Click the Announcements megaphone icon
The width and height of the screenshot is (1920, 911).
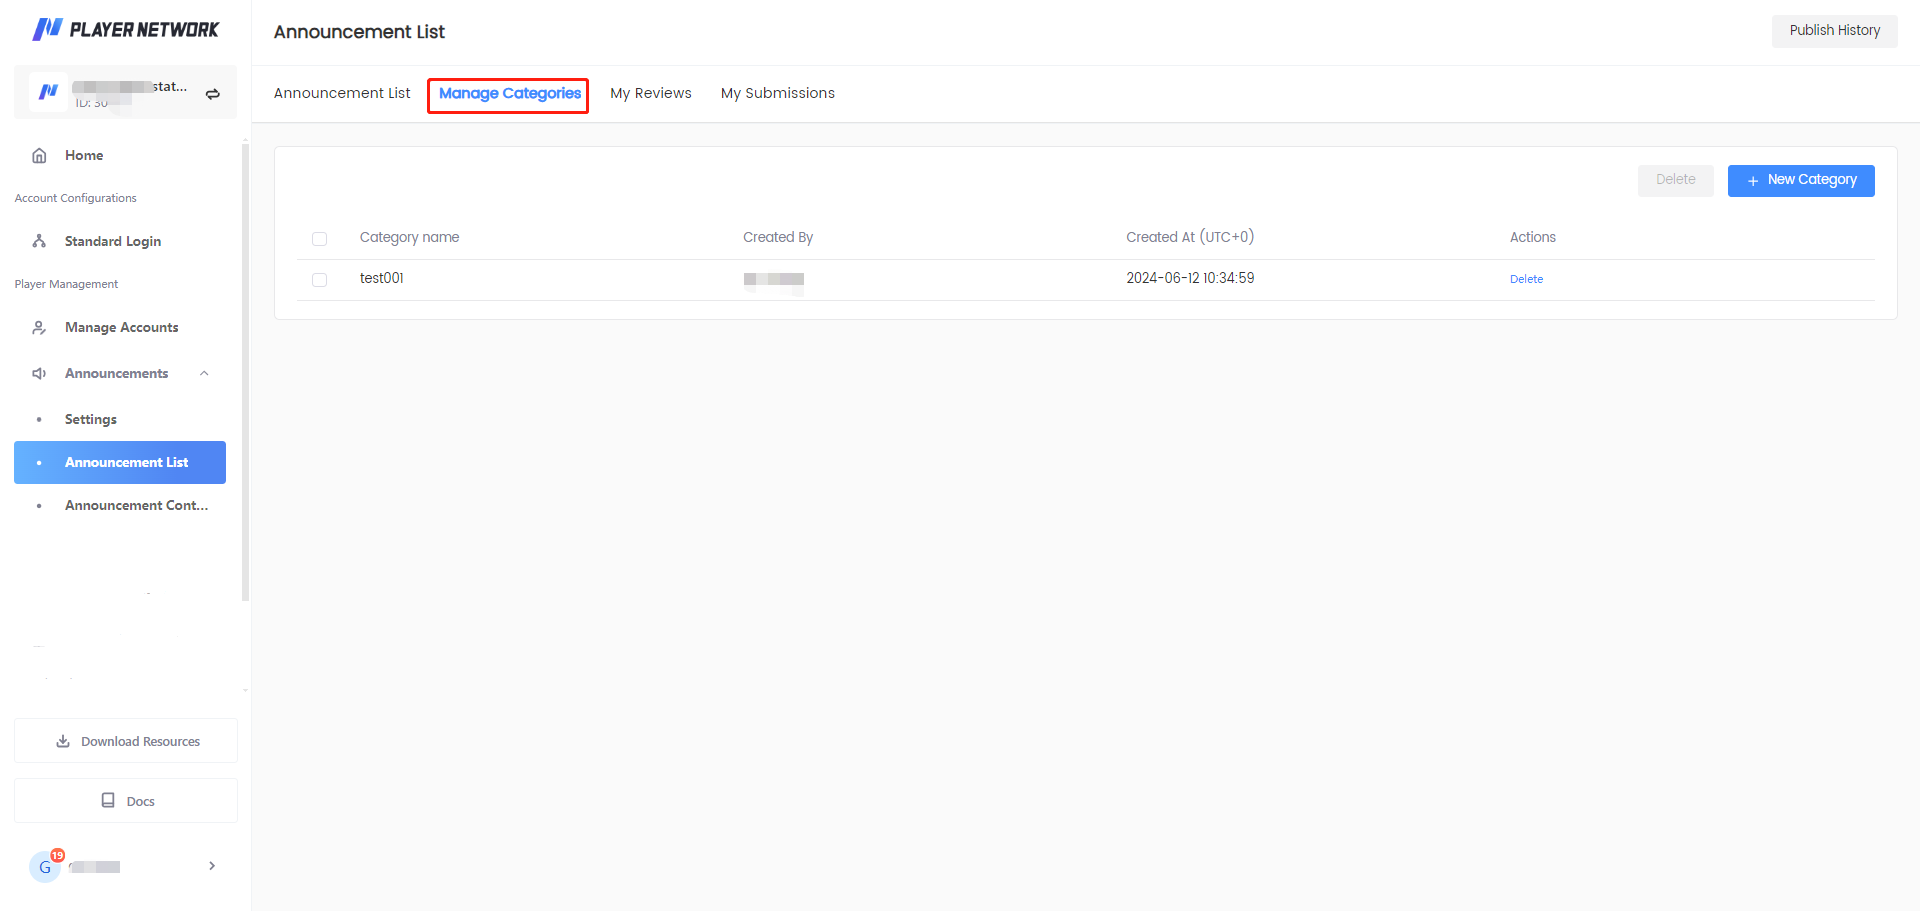40,374
